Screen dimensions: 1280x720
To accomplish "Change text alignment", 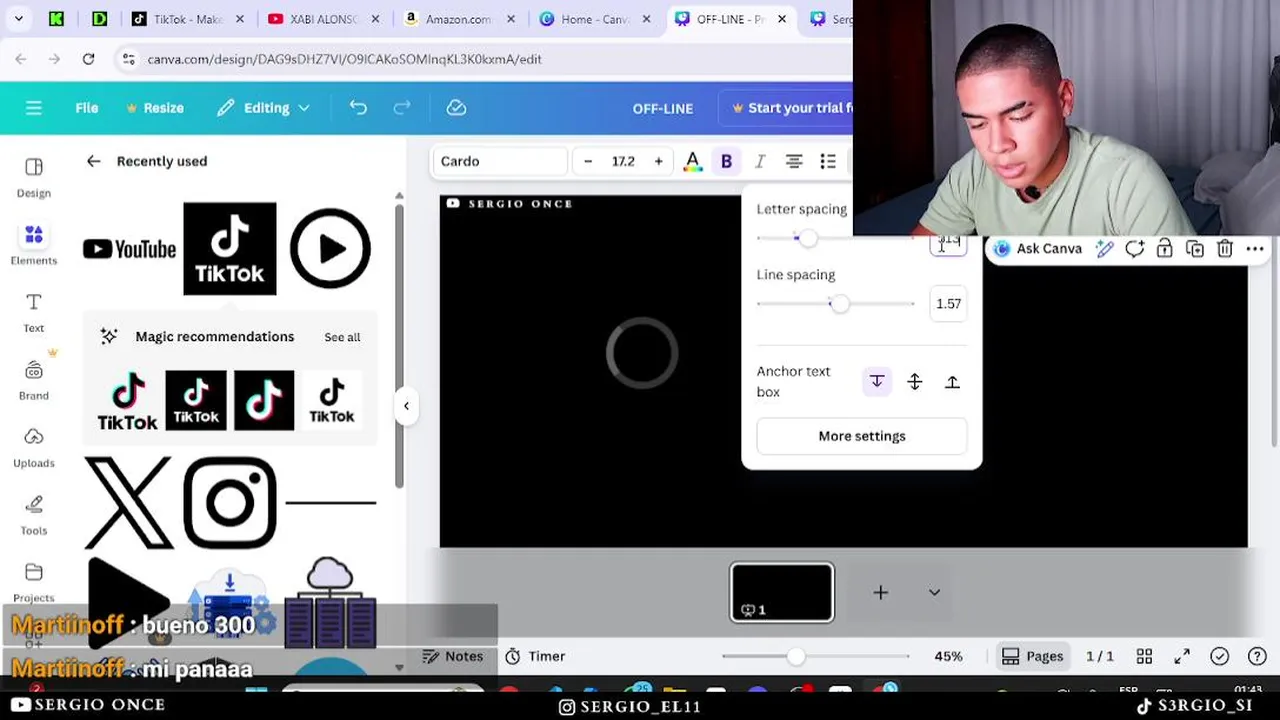I will click(794, 161).
